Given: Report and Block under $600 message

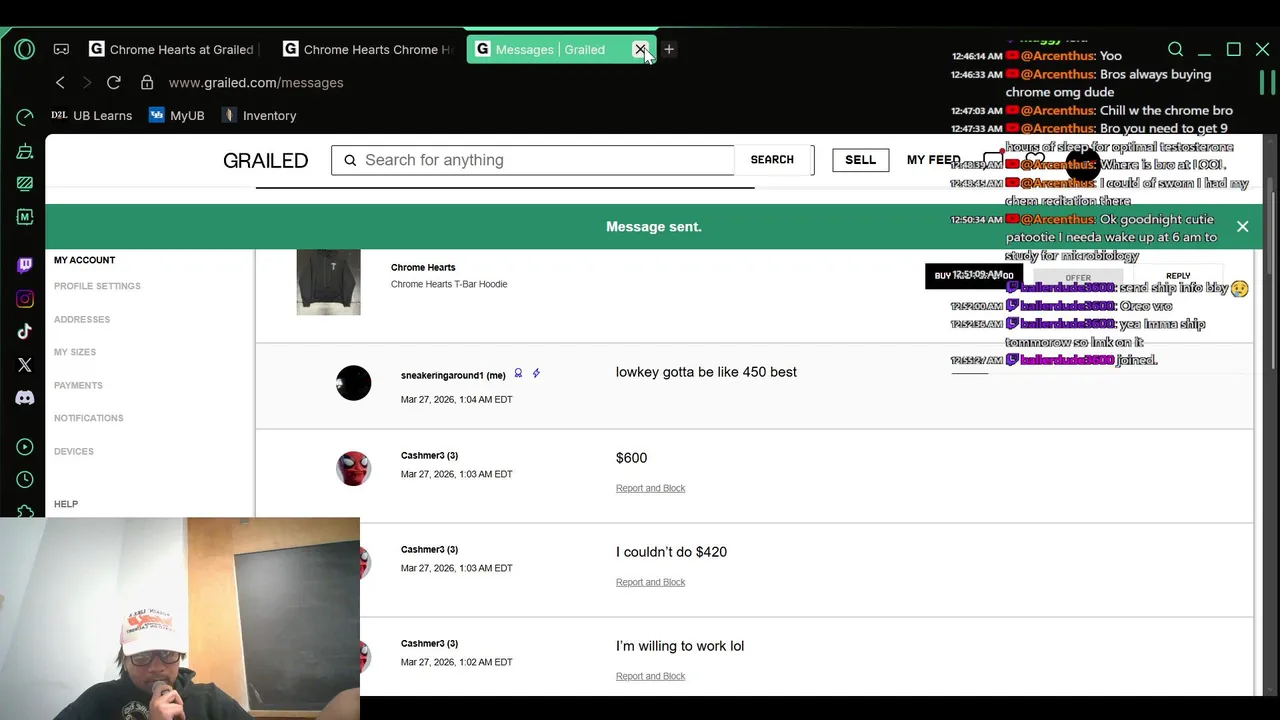Looking at the screenshot, I should click(650, 488).
